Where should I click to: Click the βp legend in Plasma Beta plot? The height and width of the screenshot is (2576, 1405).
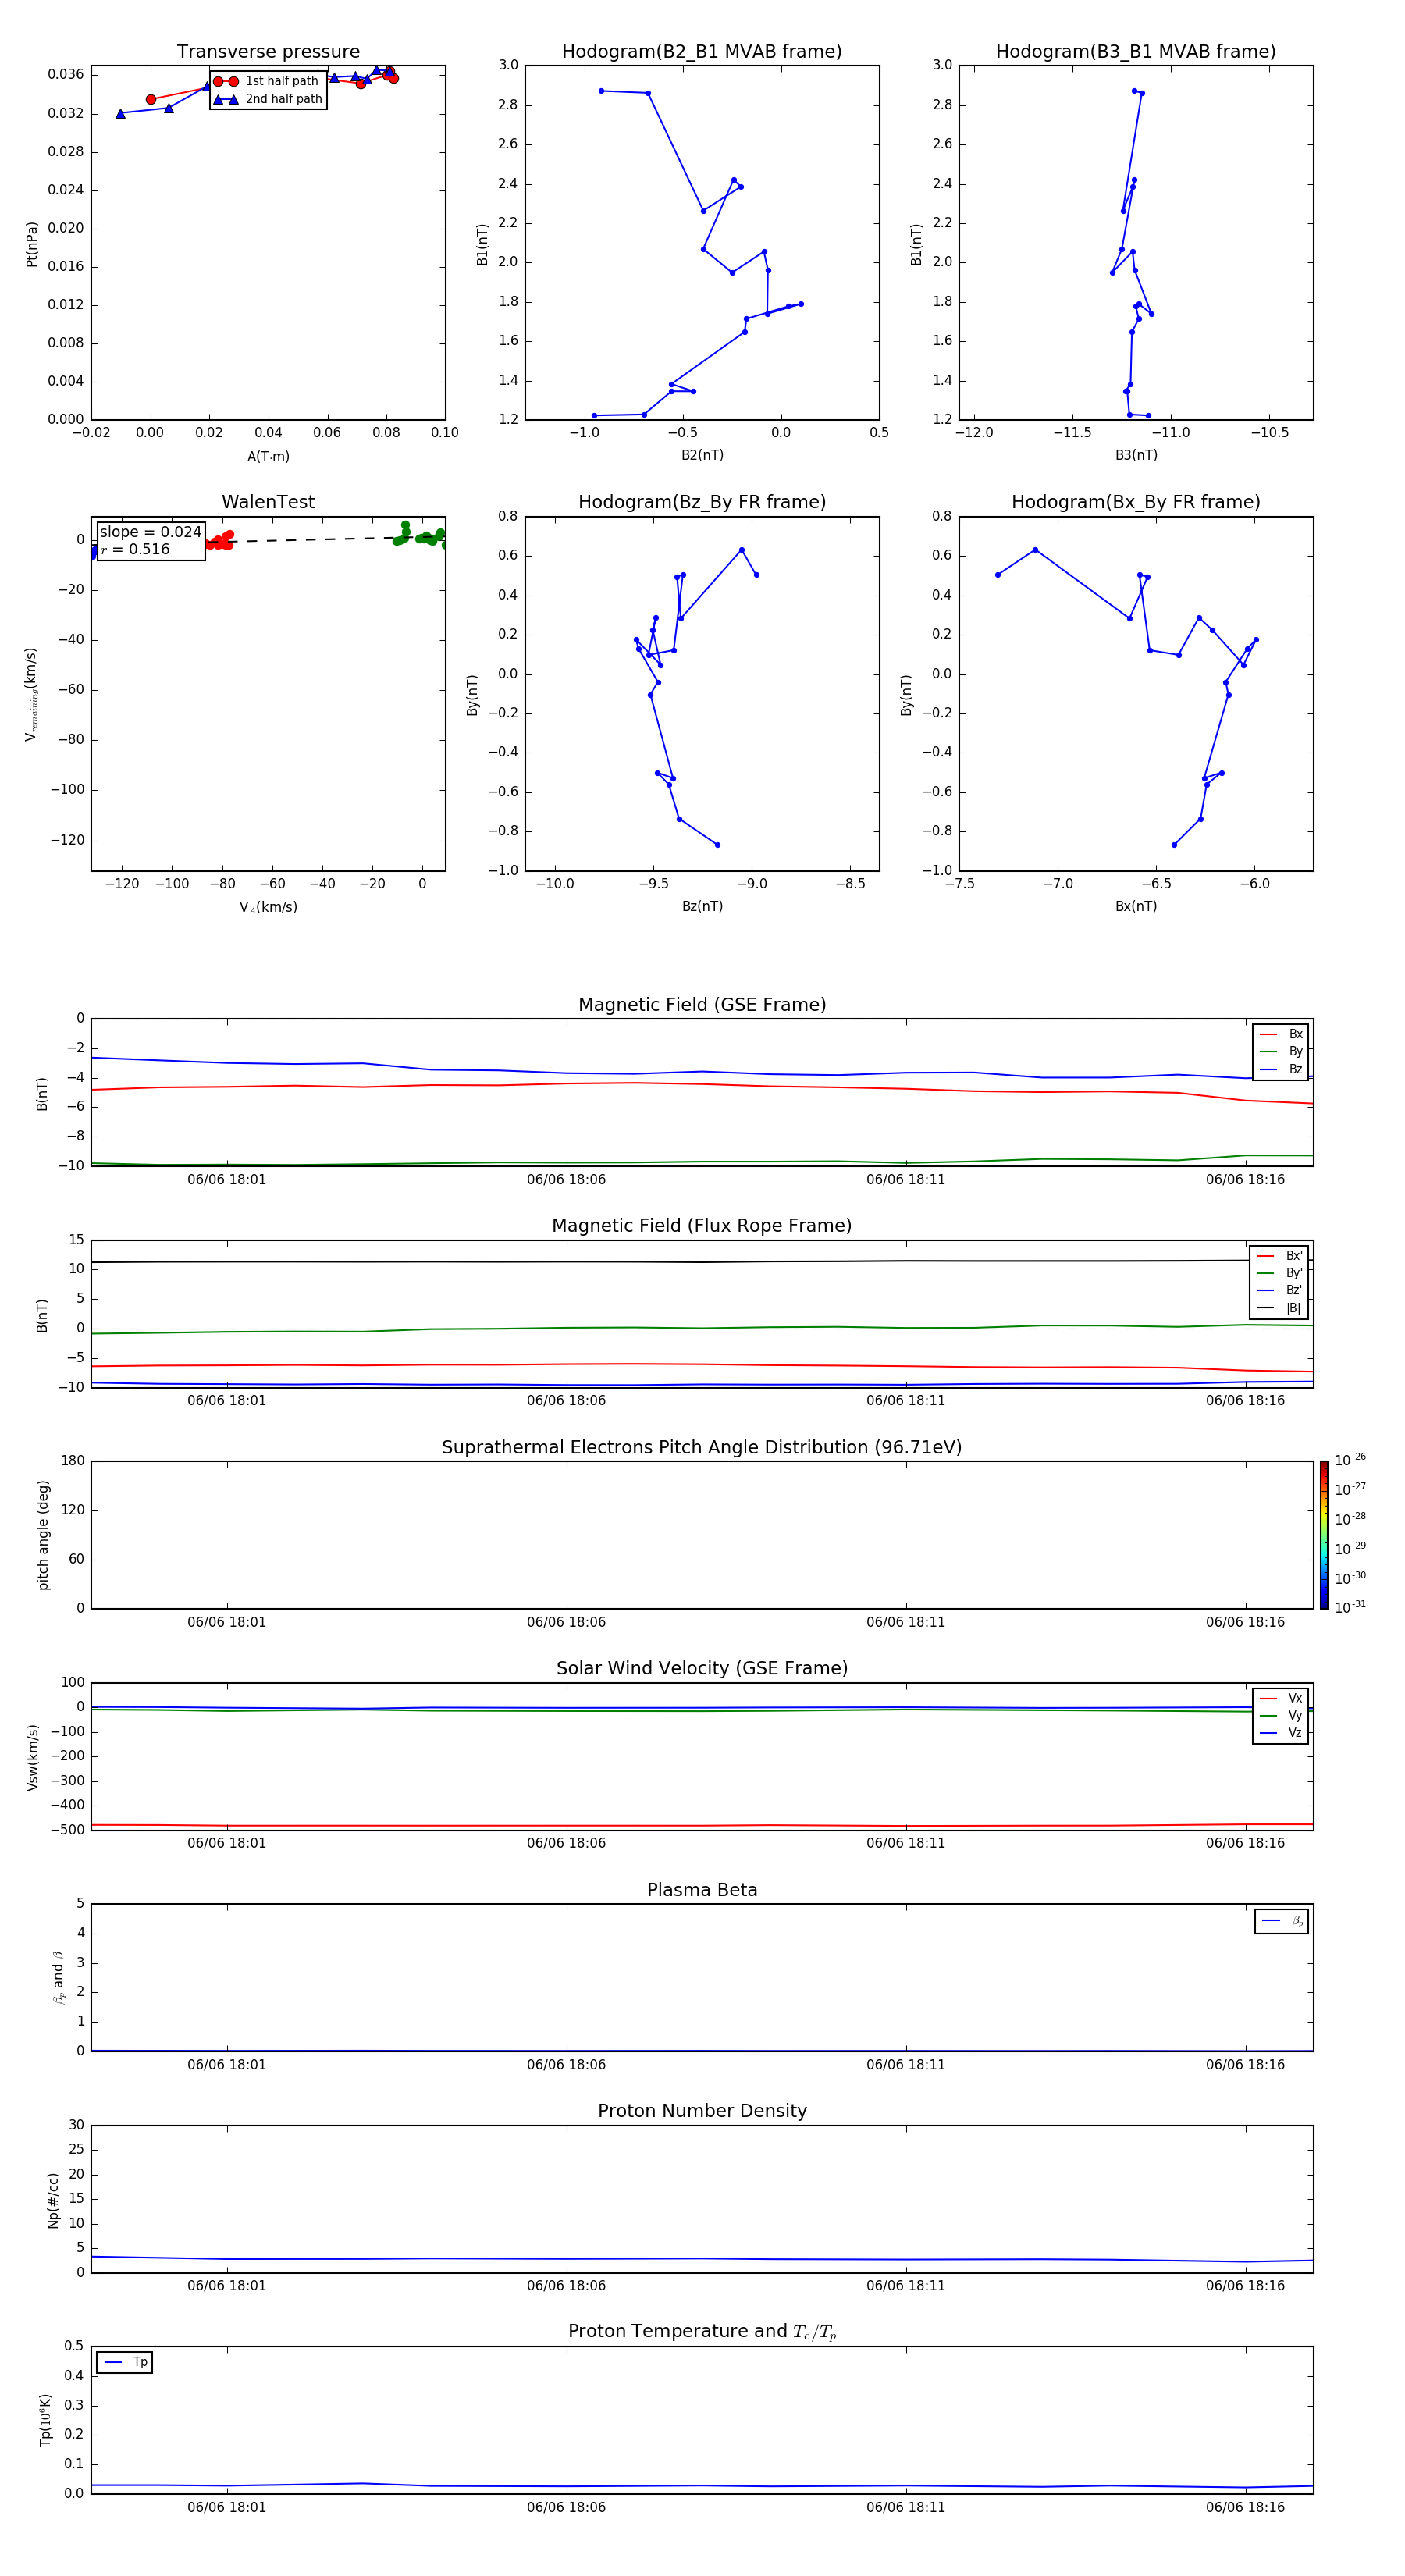tap(1282, 1921)
